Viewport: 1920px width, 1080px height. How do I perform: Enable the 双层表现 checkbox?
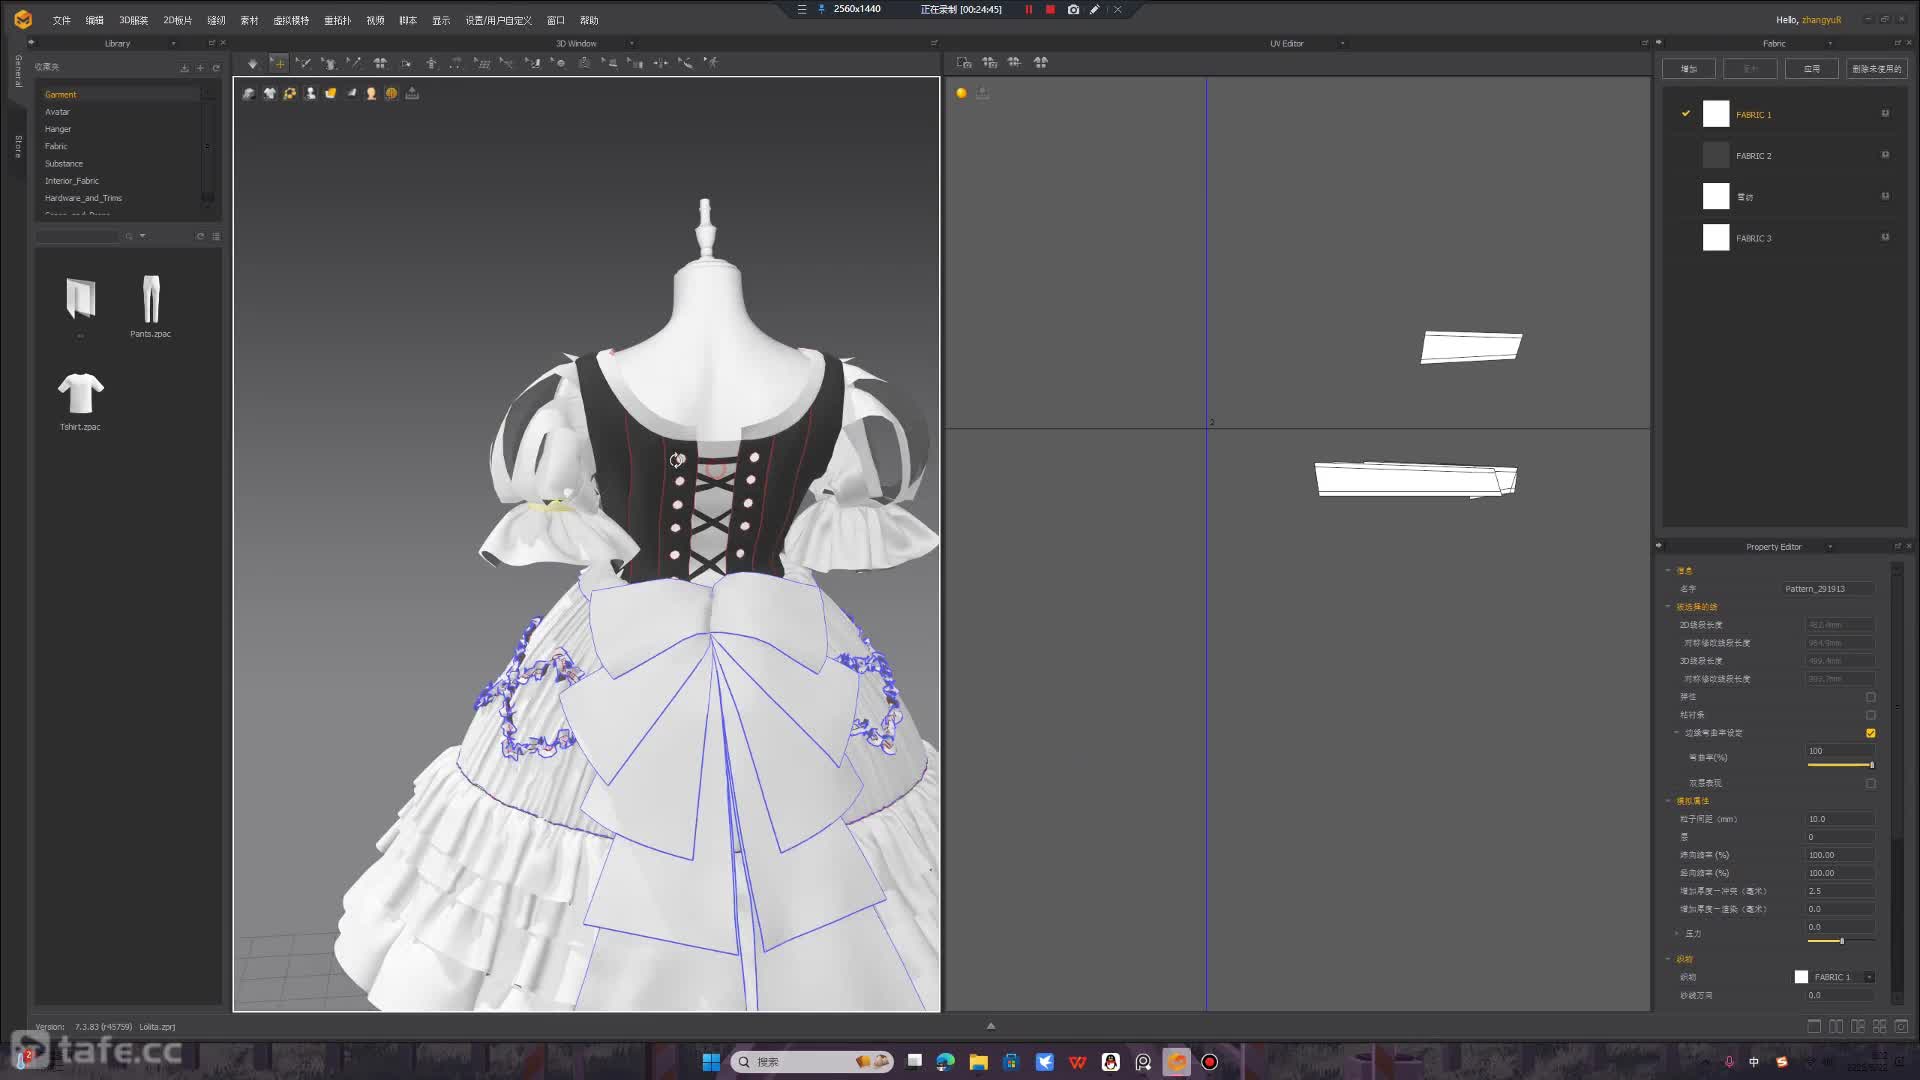1871,783
